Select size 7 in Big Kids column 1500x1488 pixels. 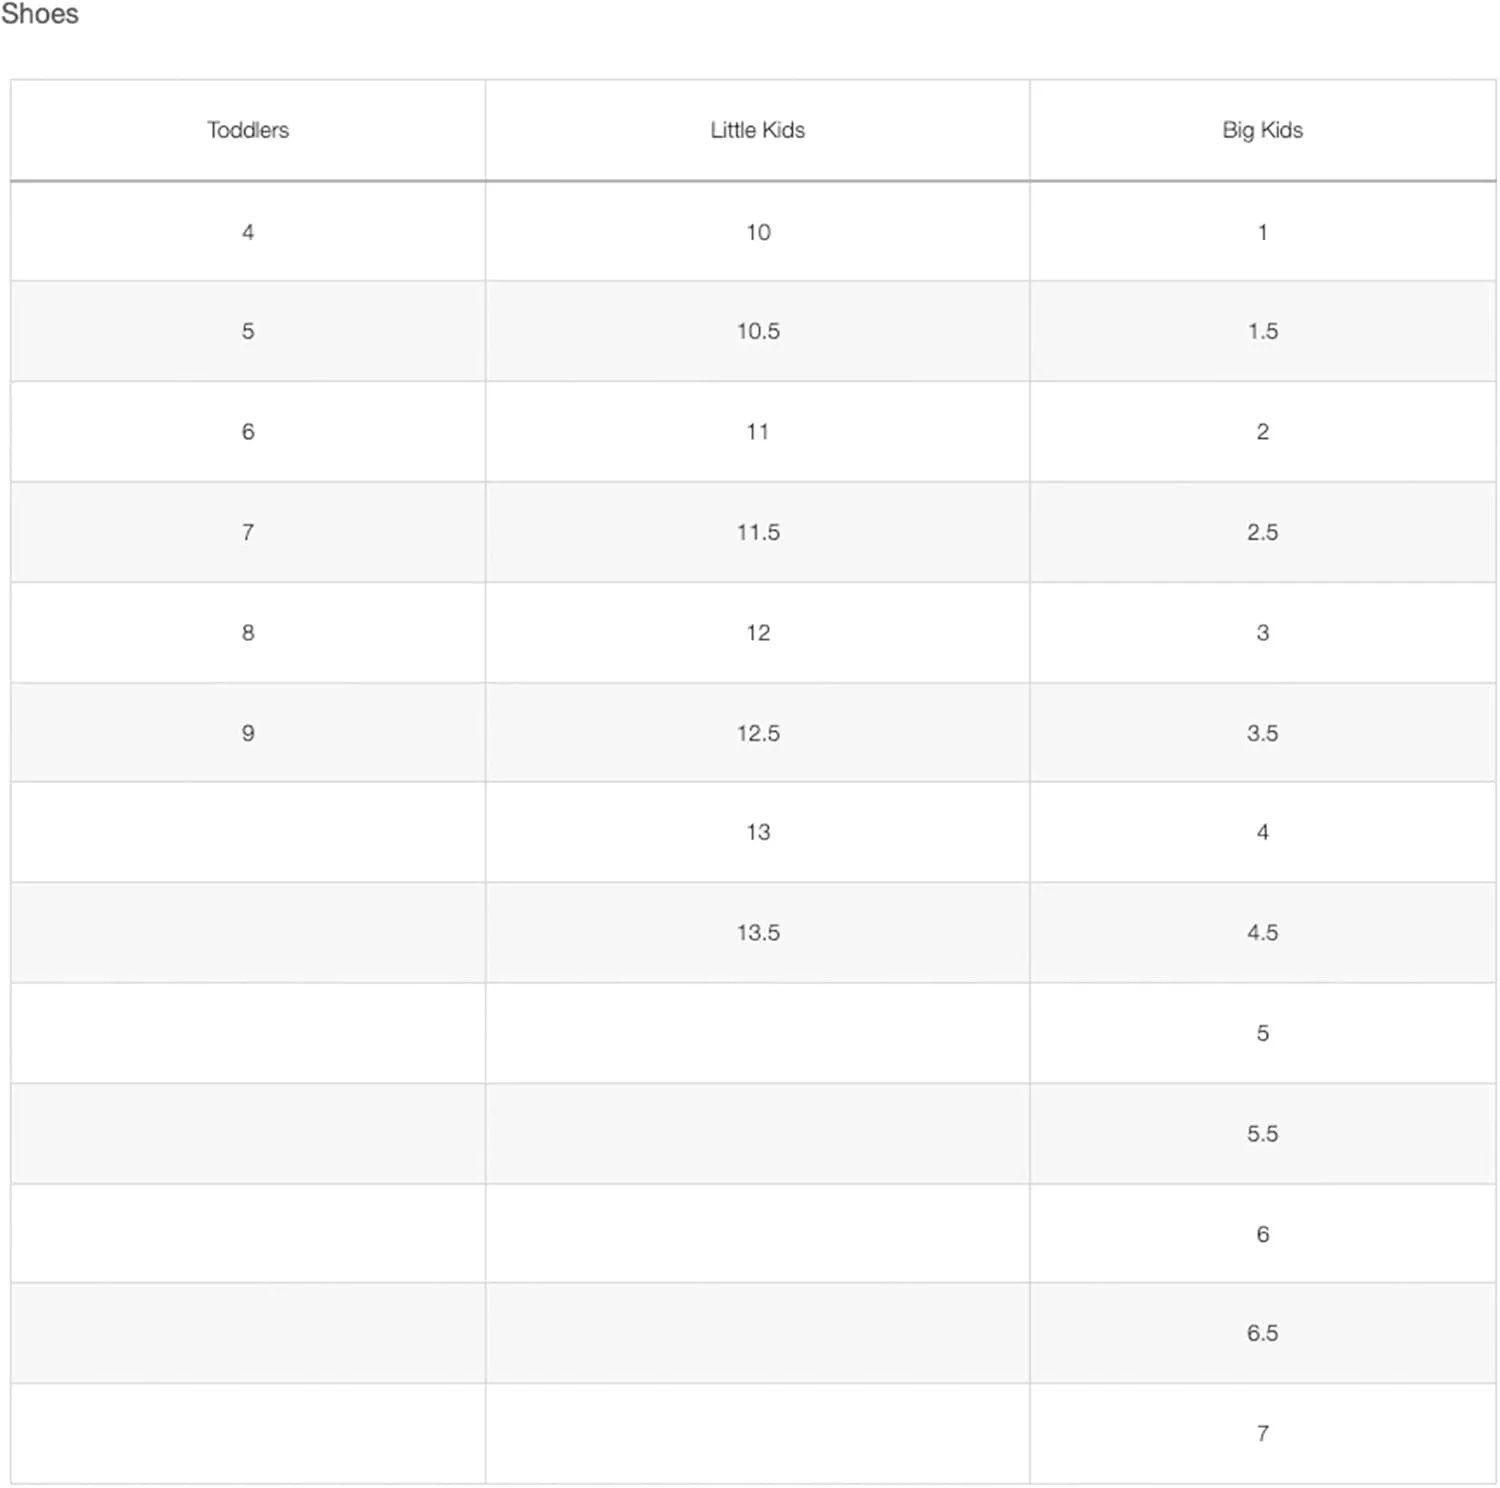[x=1262, y=1433]
